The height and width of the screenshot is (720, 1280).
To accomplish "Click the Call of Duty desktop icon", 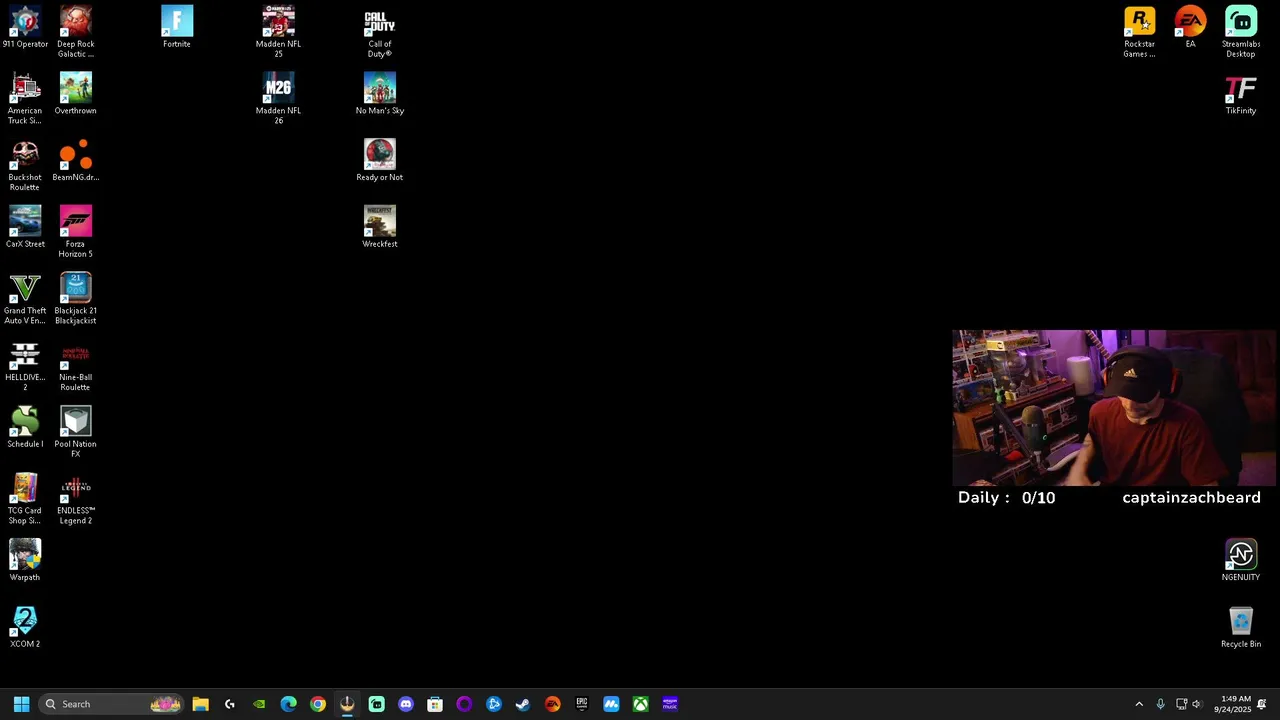I will [380, 32].
